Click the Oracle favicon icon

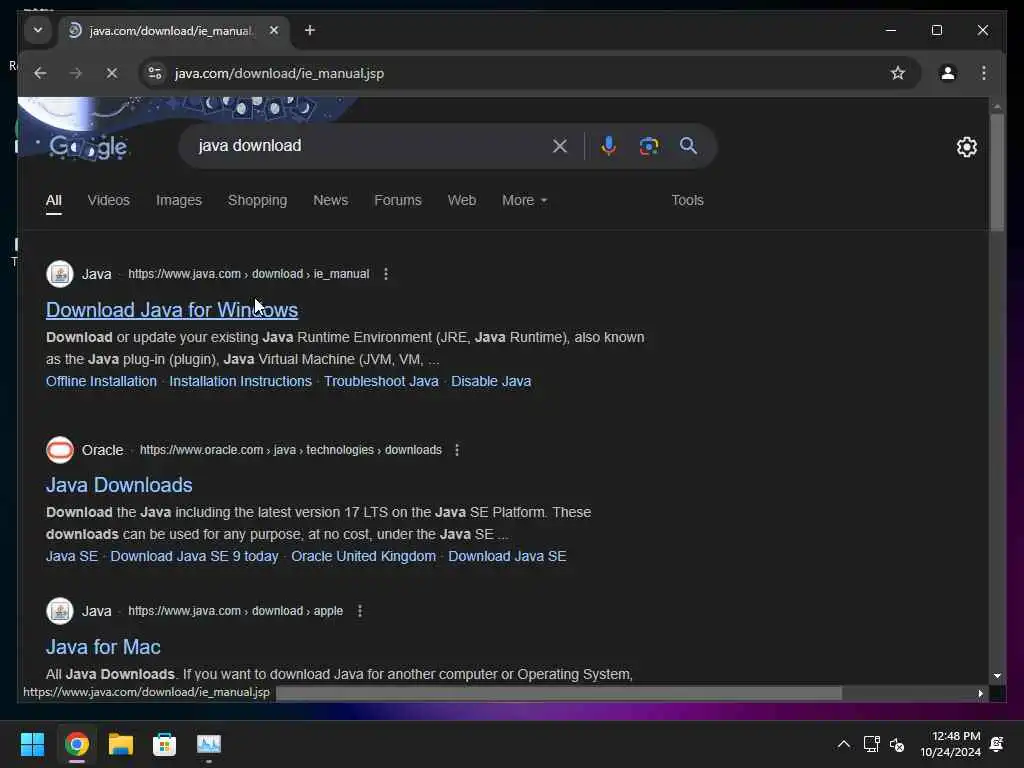coord(59,450)
